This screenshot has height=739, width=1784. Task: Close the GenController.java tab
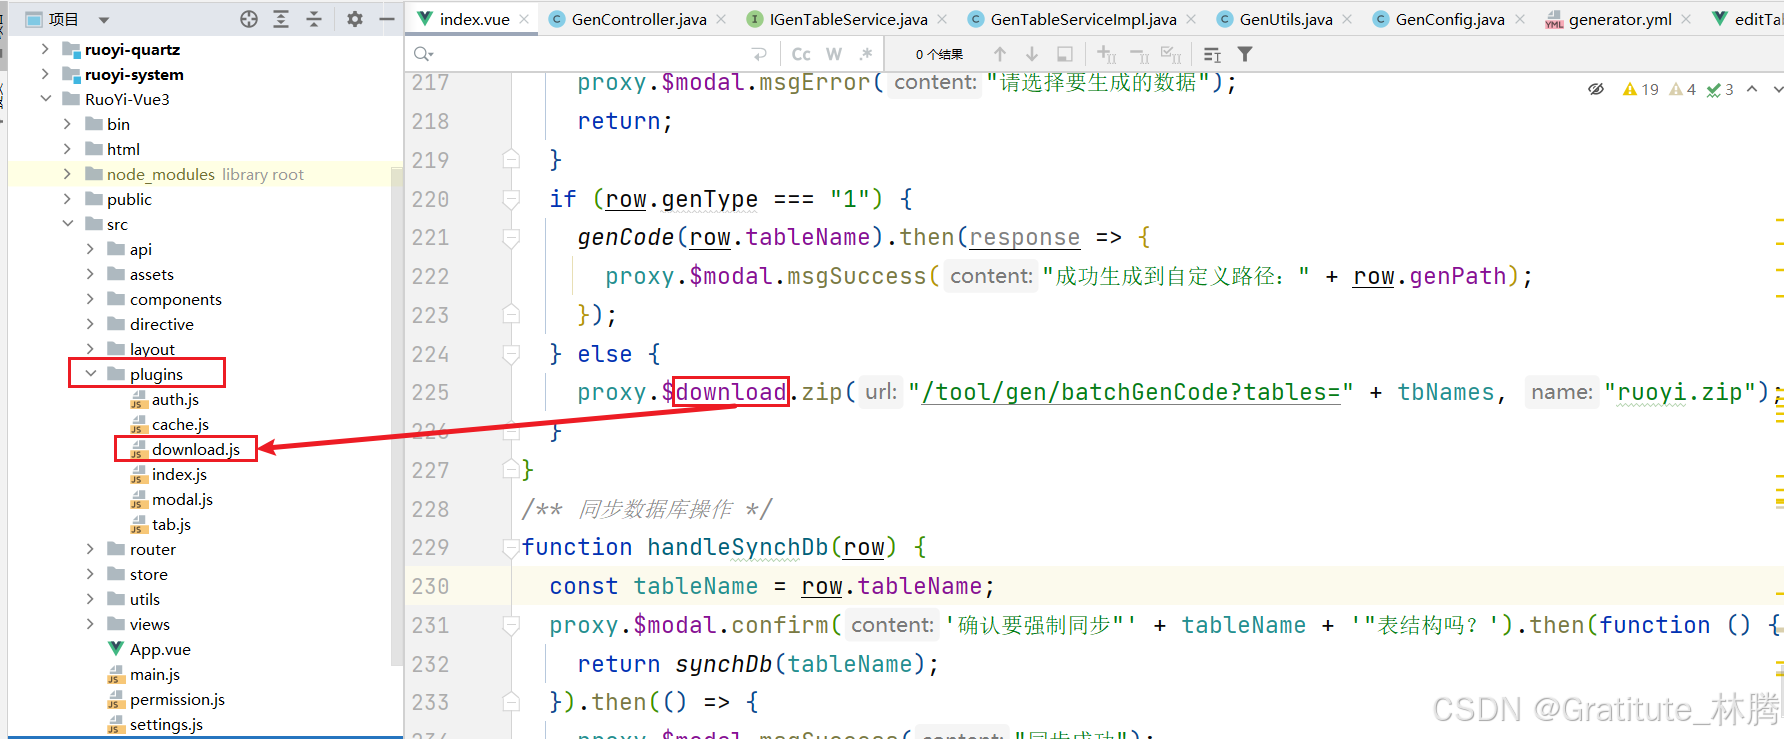click(721, 19)
